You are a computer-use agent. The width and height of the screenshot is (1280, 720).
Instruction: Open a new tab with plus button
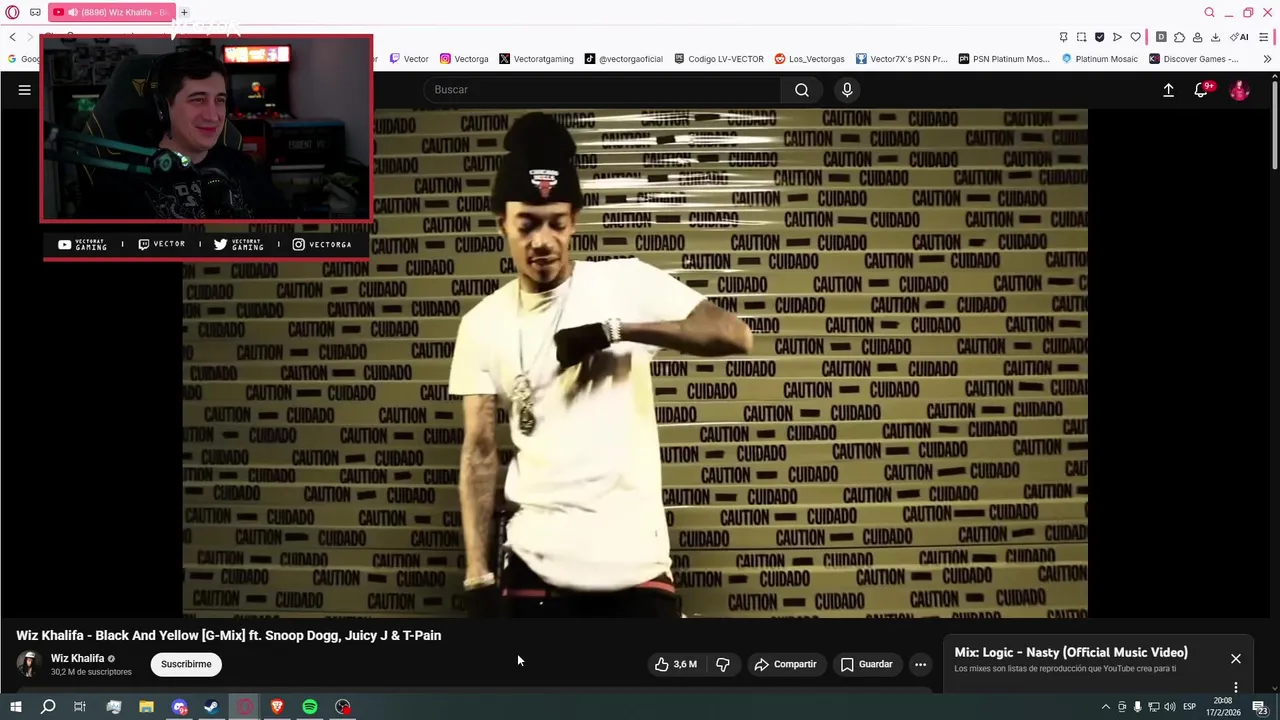coord(184,12)
